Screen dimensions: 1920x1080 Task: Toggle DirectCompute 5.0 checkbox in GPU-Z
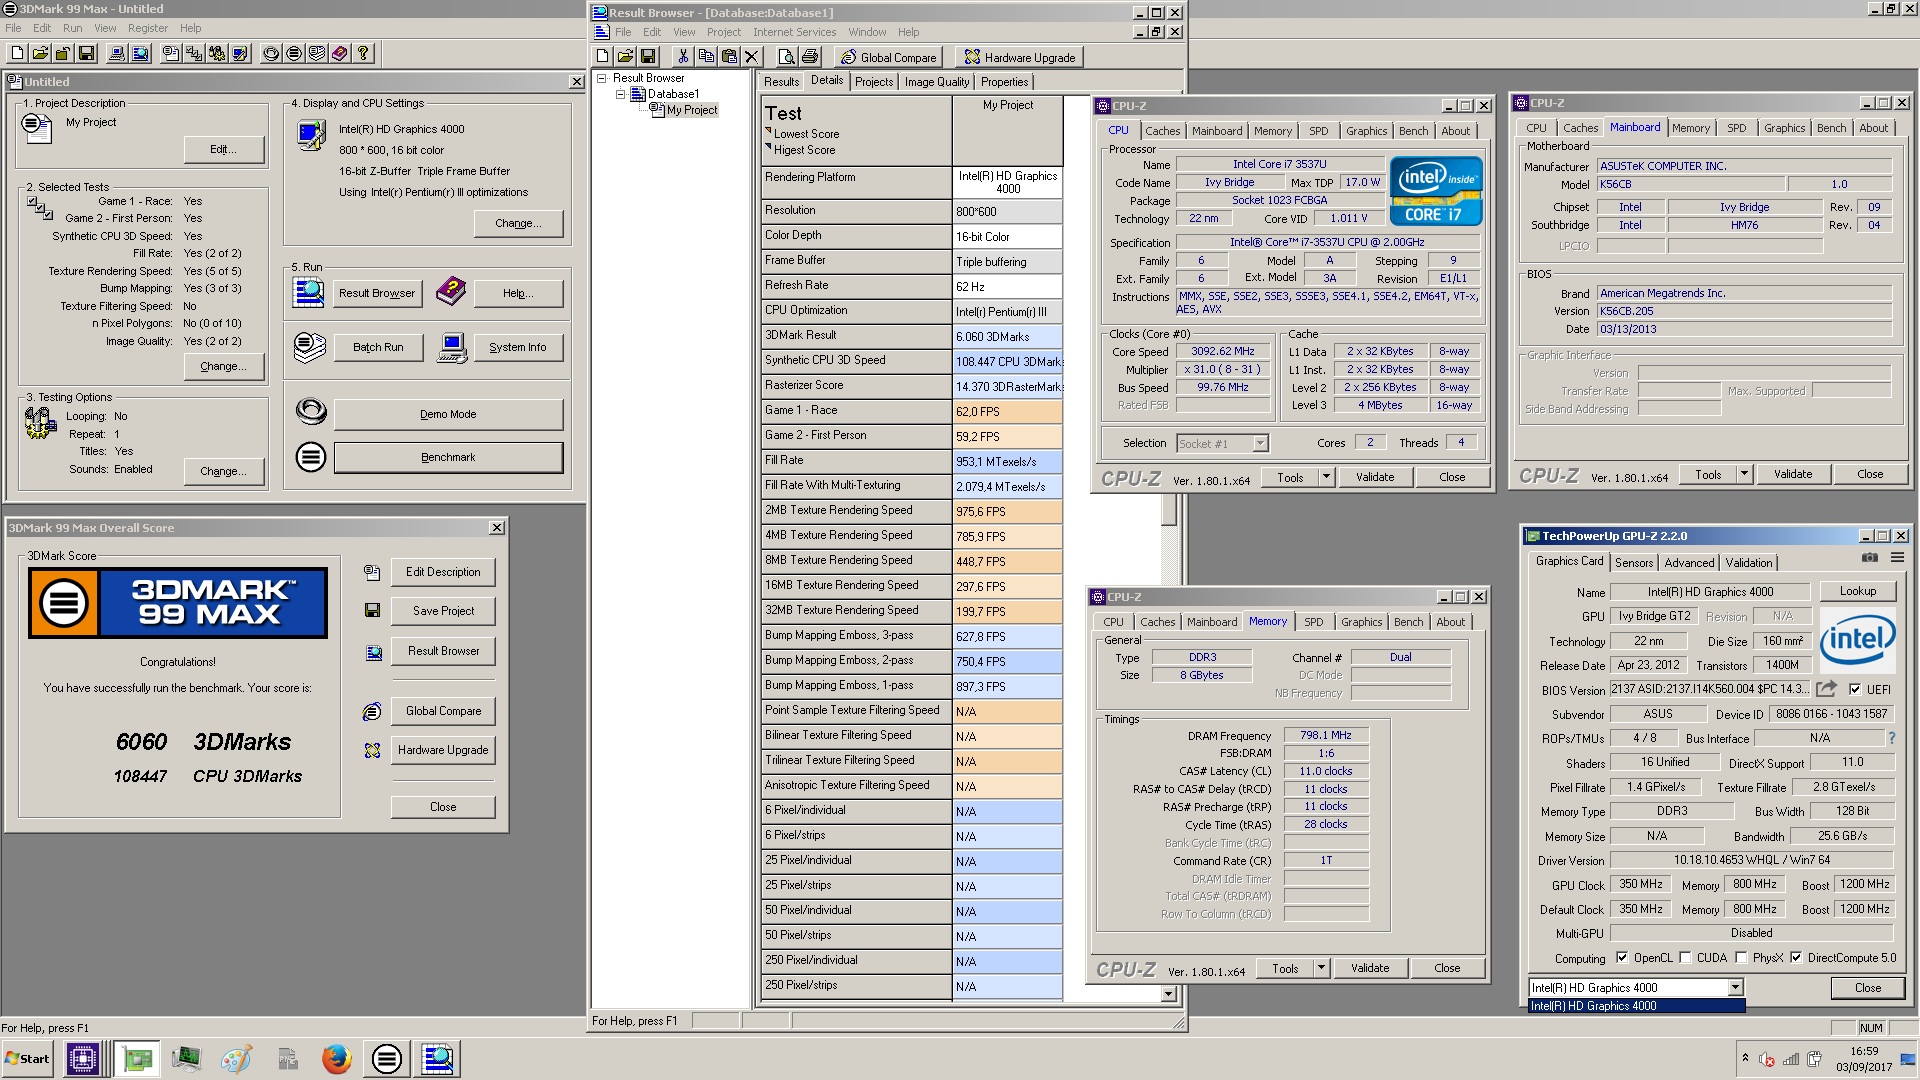[x=1796, y=958]
